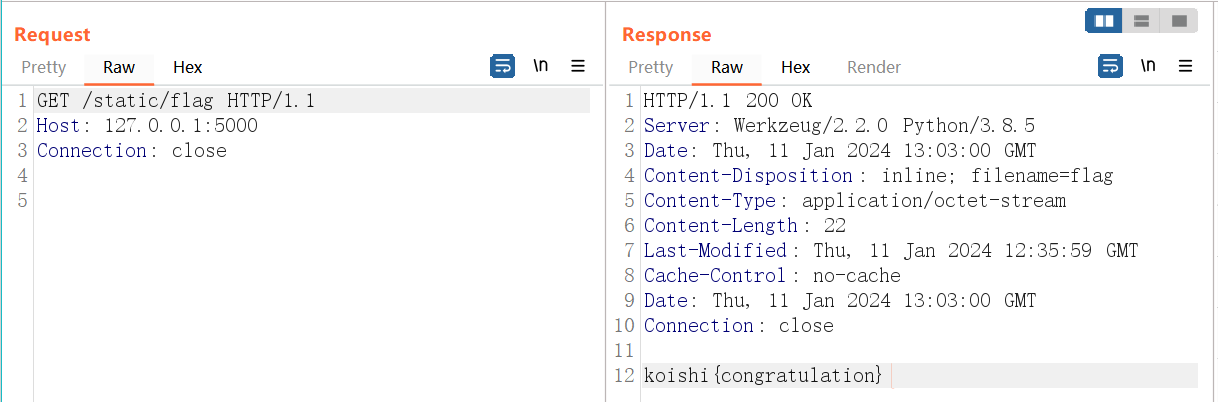The height and width of the screenshot is (402, 1218).
Task: Toggle word wrap icon in Response panel
Action: (x=1110, y=67)
